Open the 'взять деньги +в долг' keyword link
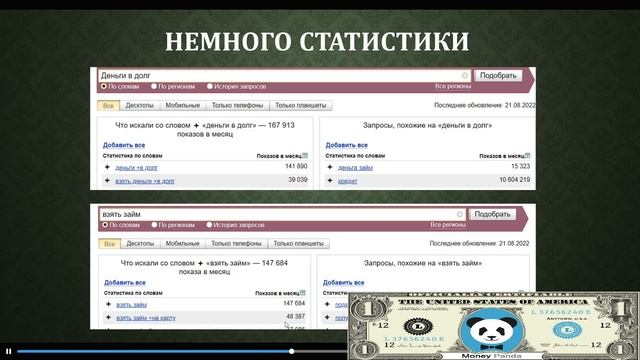 (x=145, y=181)
